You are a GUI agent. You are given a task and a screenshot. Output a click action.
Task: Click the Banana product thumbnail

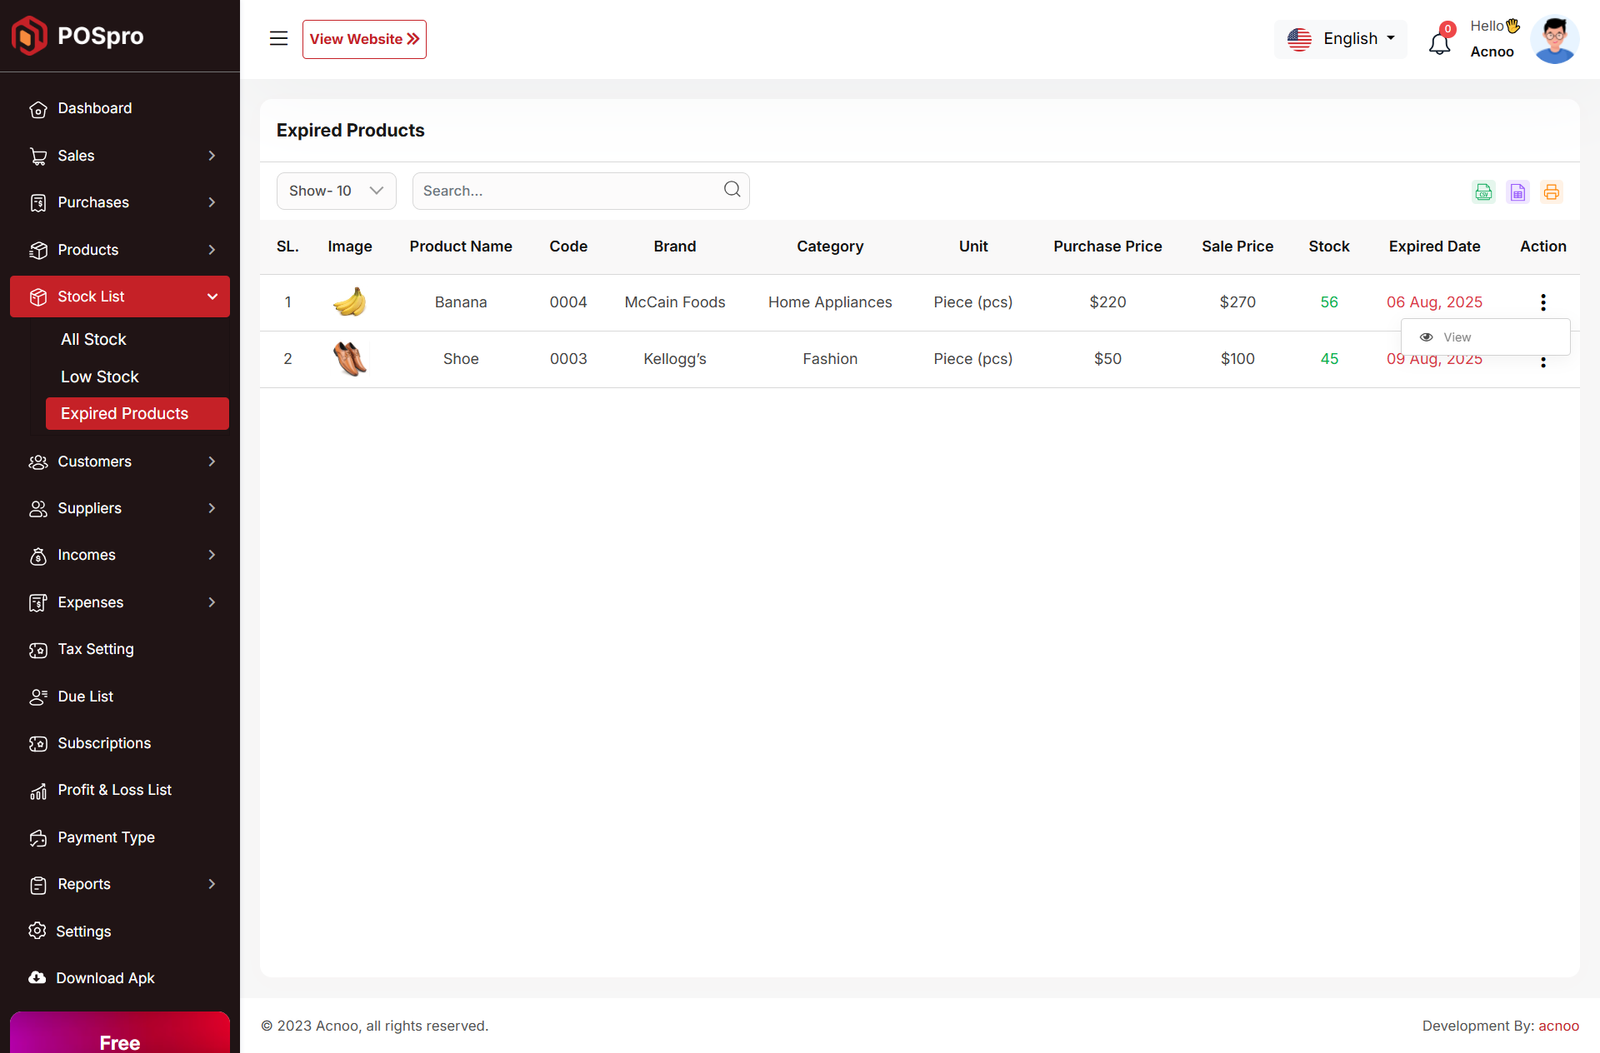[x=349, y=302]
